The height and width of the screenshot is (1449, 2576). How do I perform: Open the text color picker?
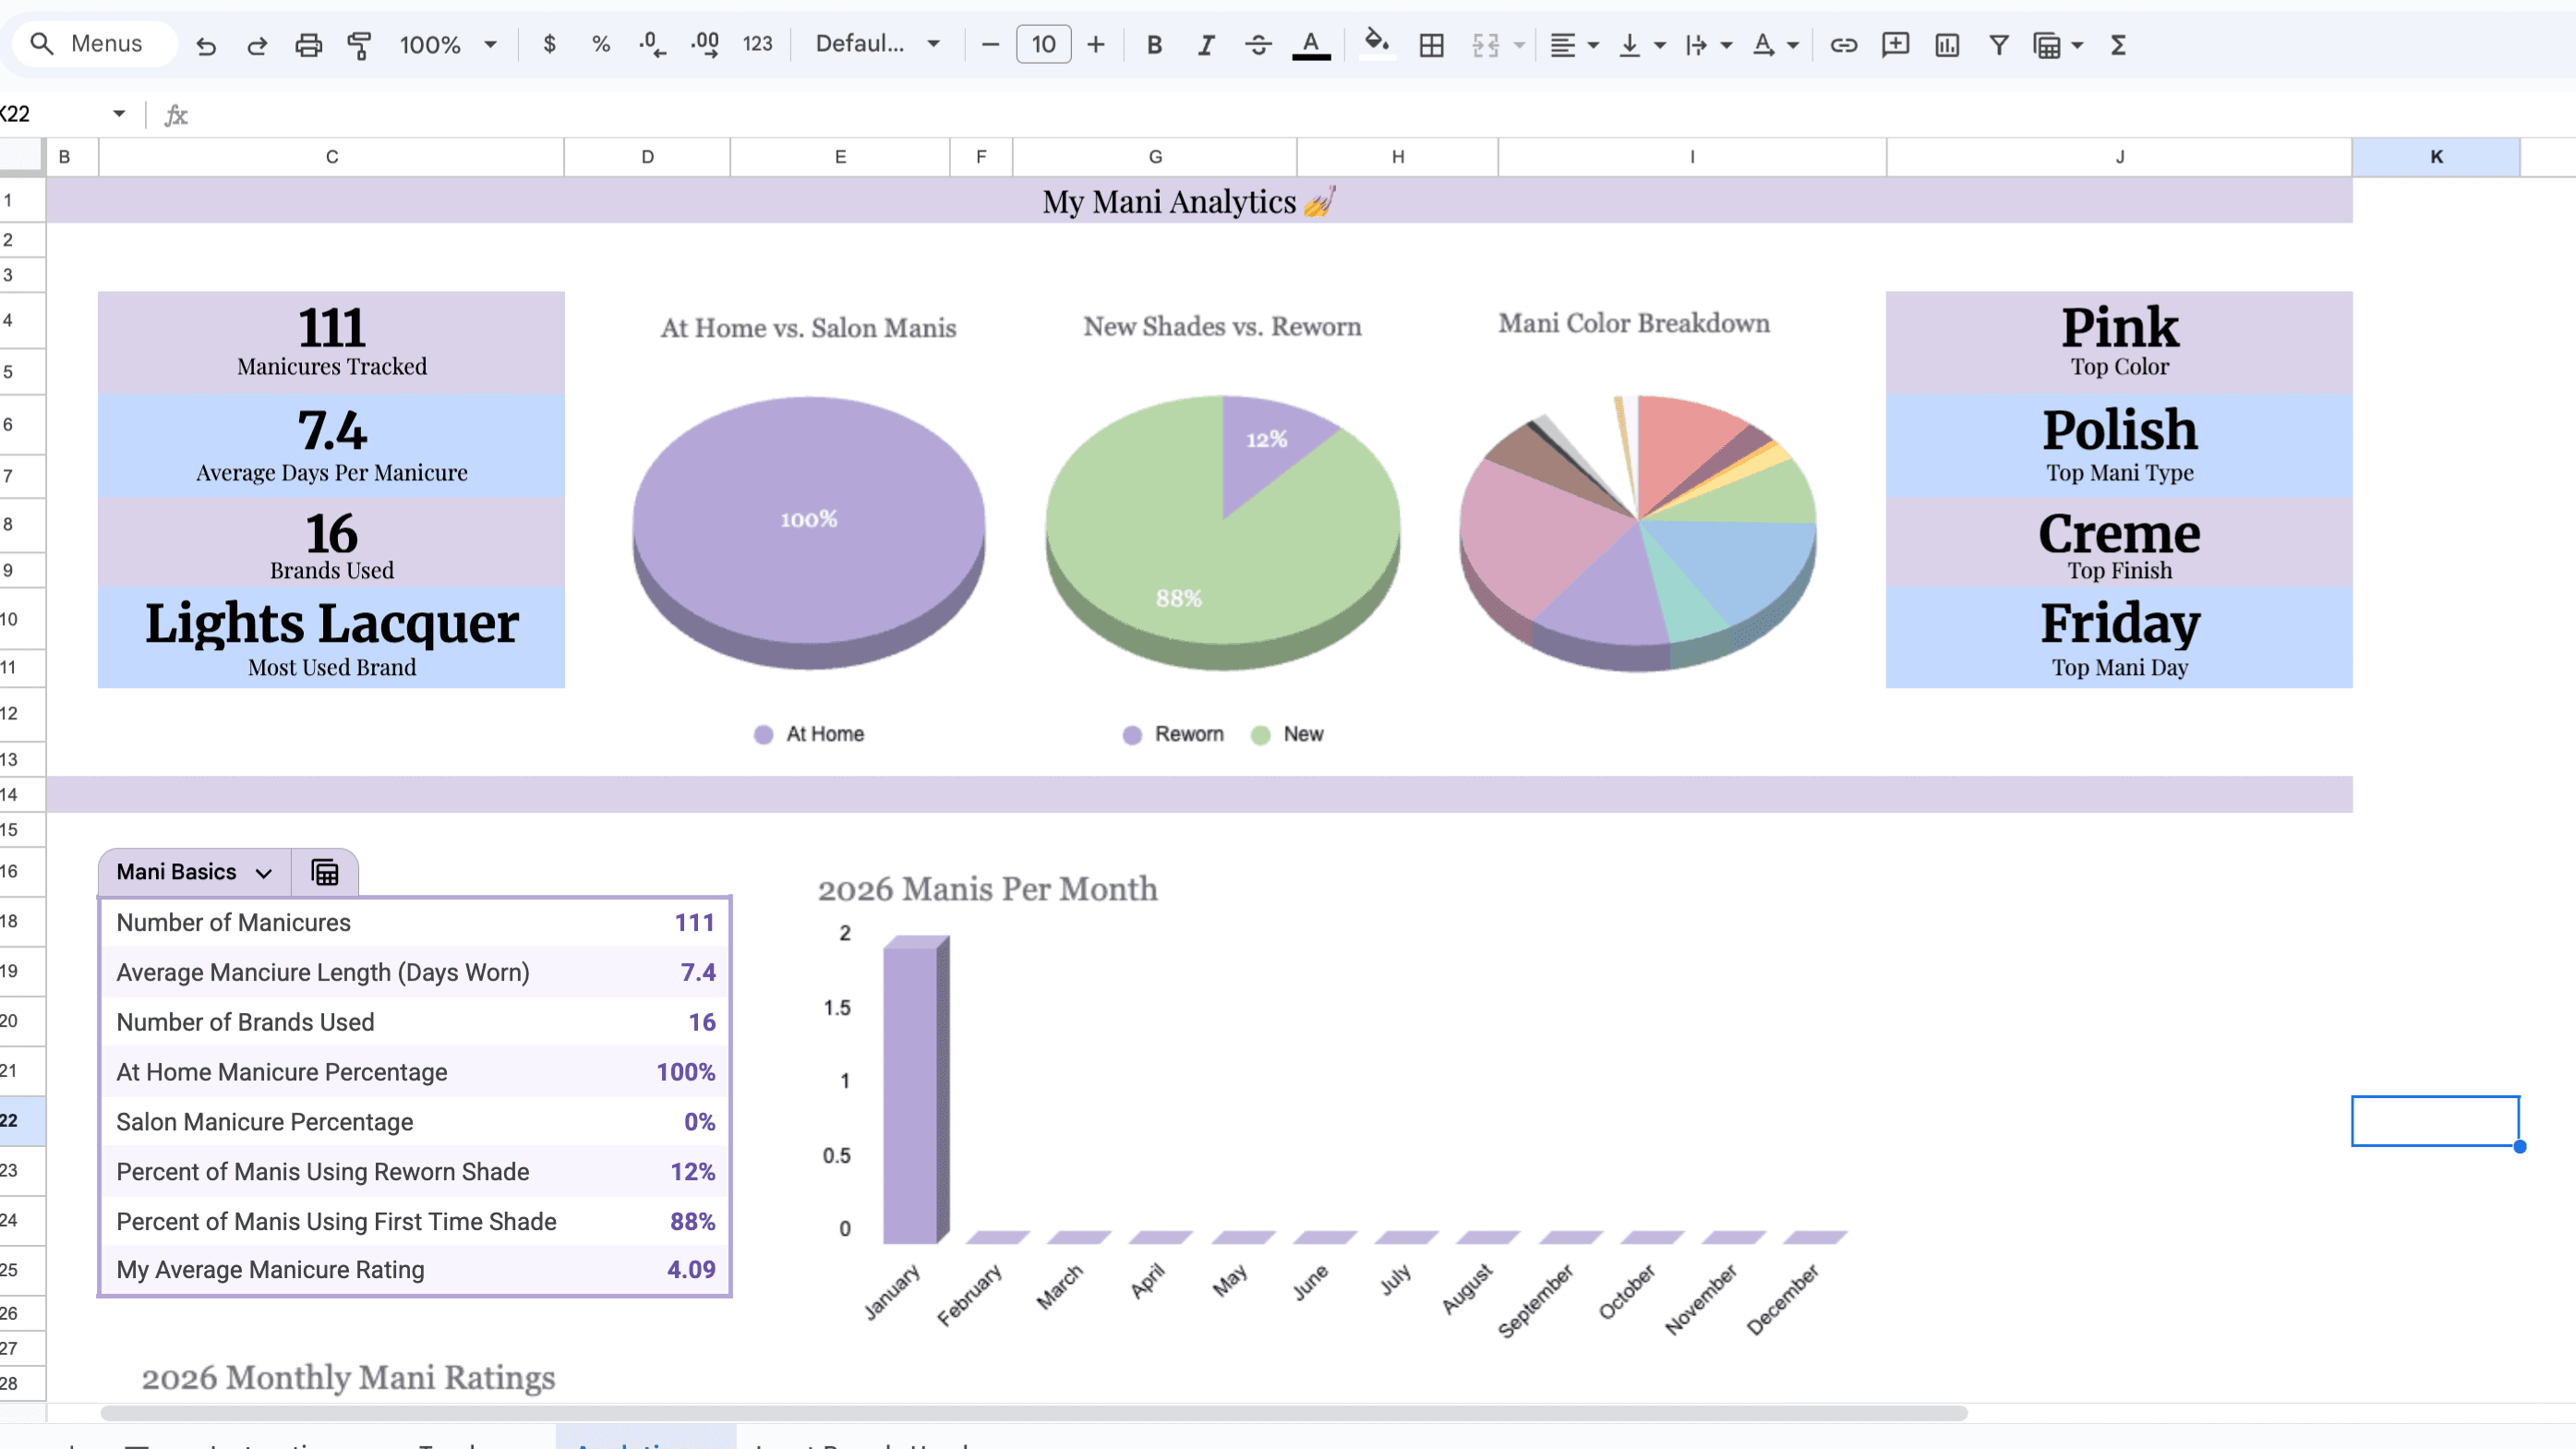[1311, 44]
